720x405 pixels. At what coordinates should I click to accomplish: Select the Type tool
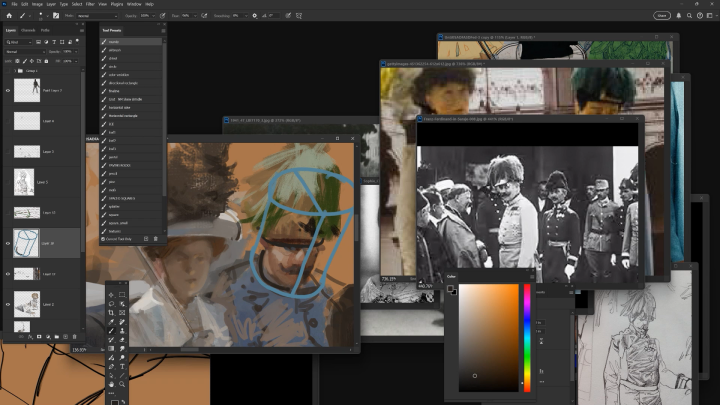pyautogui.click(x=122, y=366)
